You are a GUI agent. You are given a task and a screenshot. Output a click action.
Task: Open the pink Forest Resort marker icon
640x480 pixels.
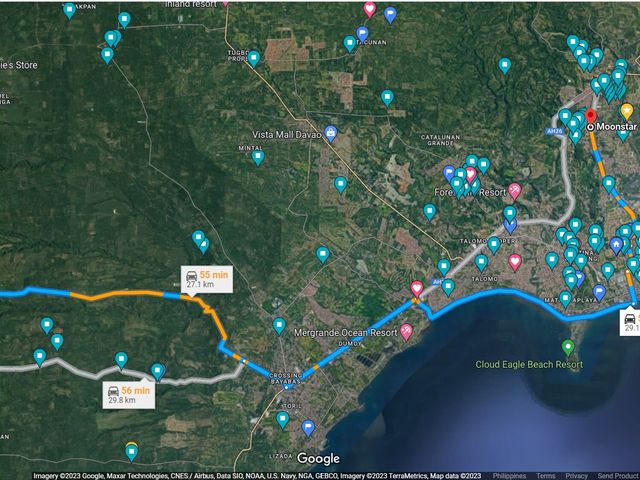click(515, 191)
